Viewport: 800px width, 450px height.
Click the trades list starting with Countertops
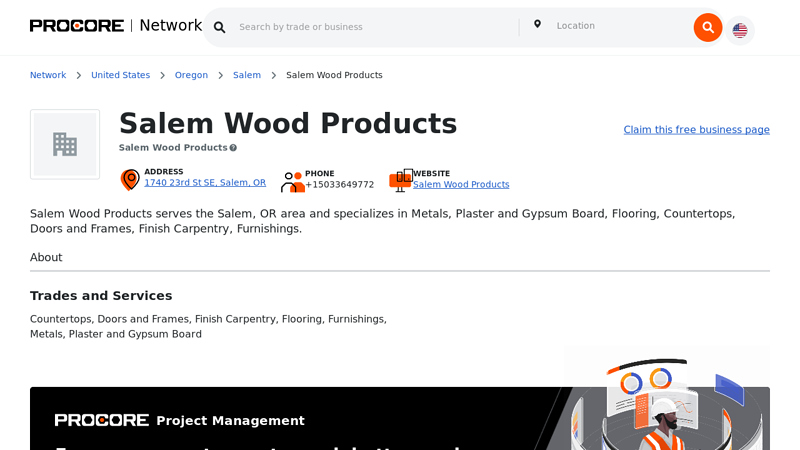click(208, 327)
